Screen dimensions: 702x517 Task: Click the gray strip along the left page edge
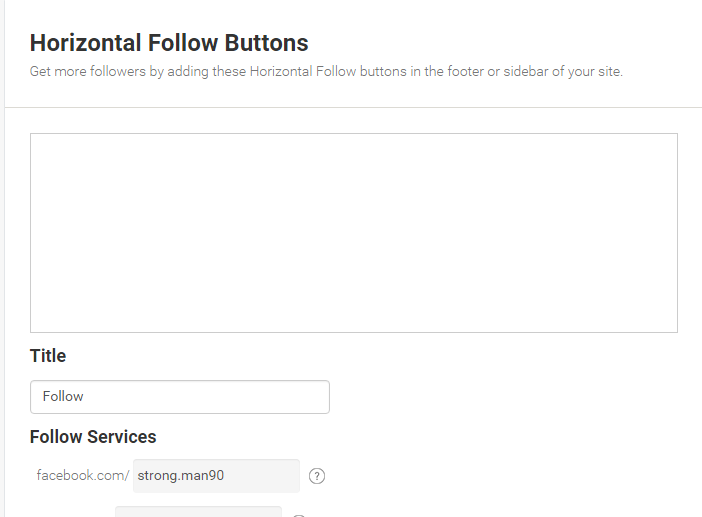click(x=2, y=258)
